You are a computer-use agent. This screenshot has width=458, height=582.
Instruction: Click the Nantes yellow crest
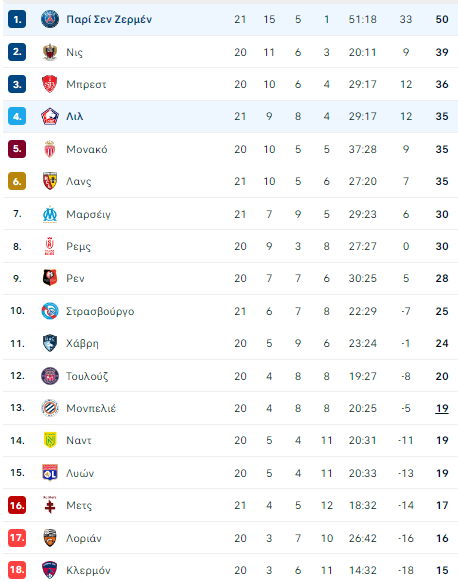tap(50, 440)
